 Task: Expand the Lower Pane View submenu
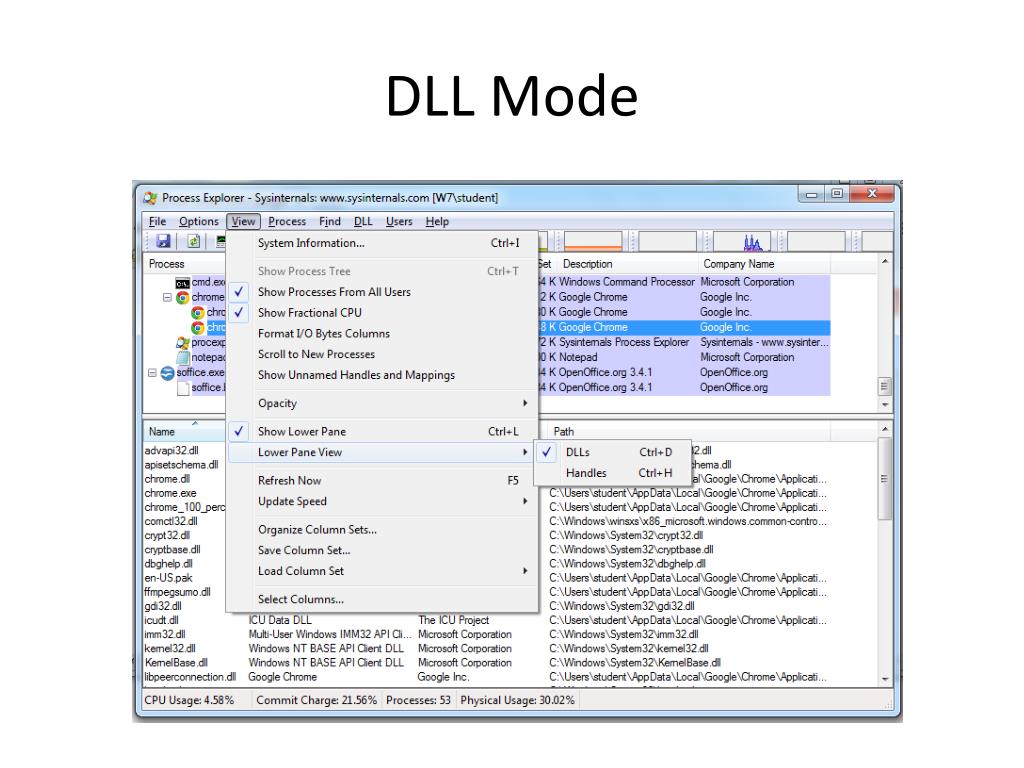click(x=382, y=453)
